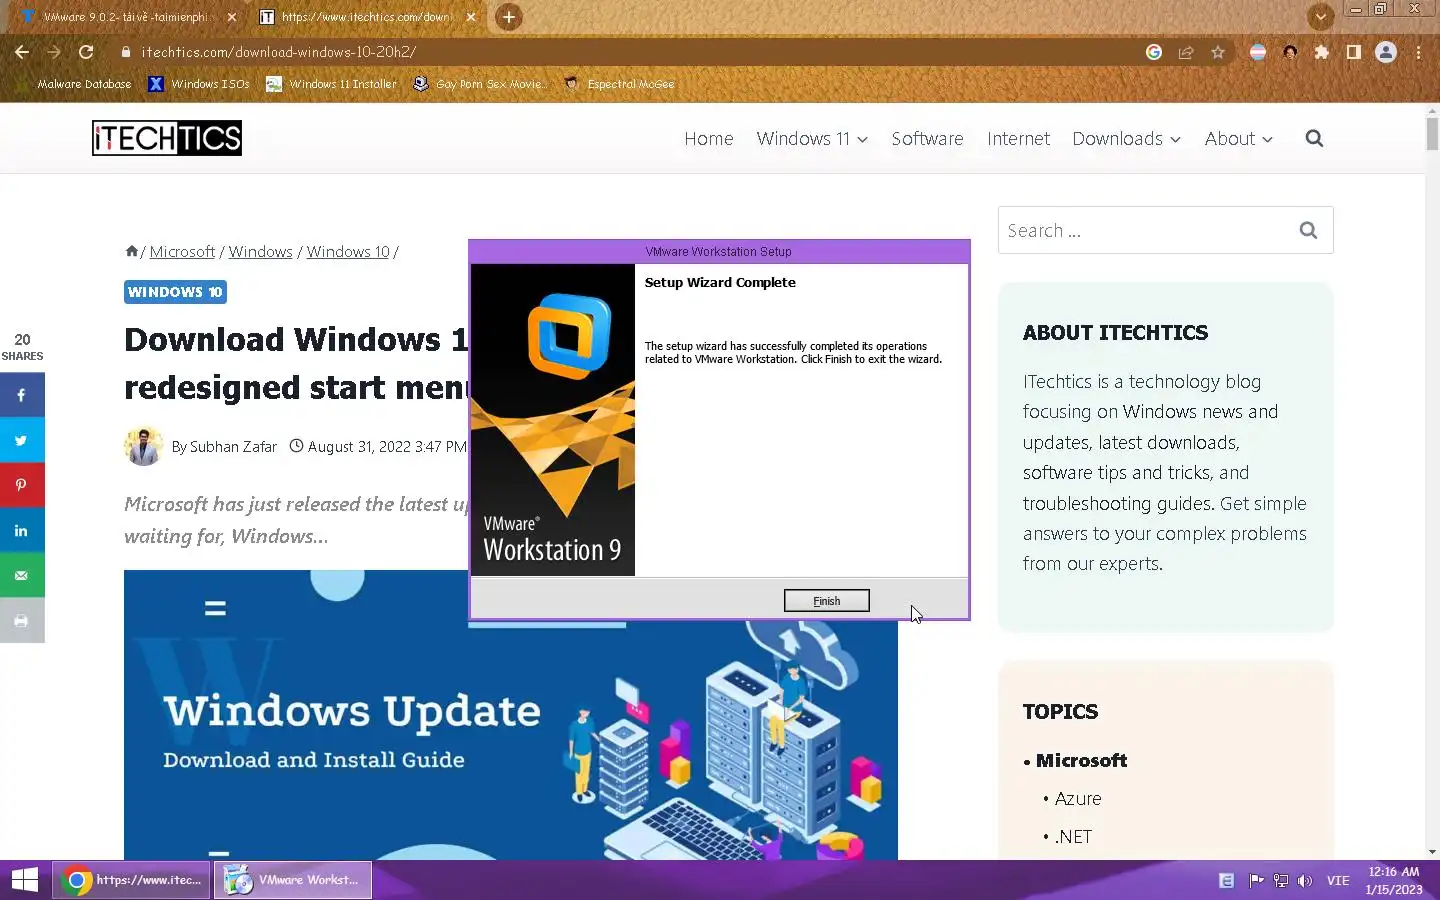This screenshot has width=1440, height=900.
Task: Click the iTechtics logo
Action: click(x=167, y=138)
